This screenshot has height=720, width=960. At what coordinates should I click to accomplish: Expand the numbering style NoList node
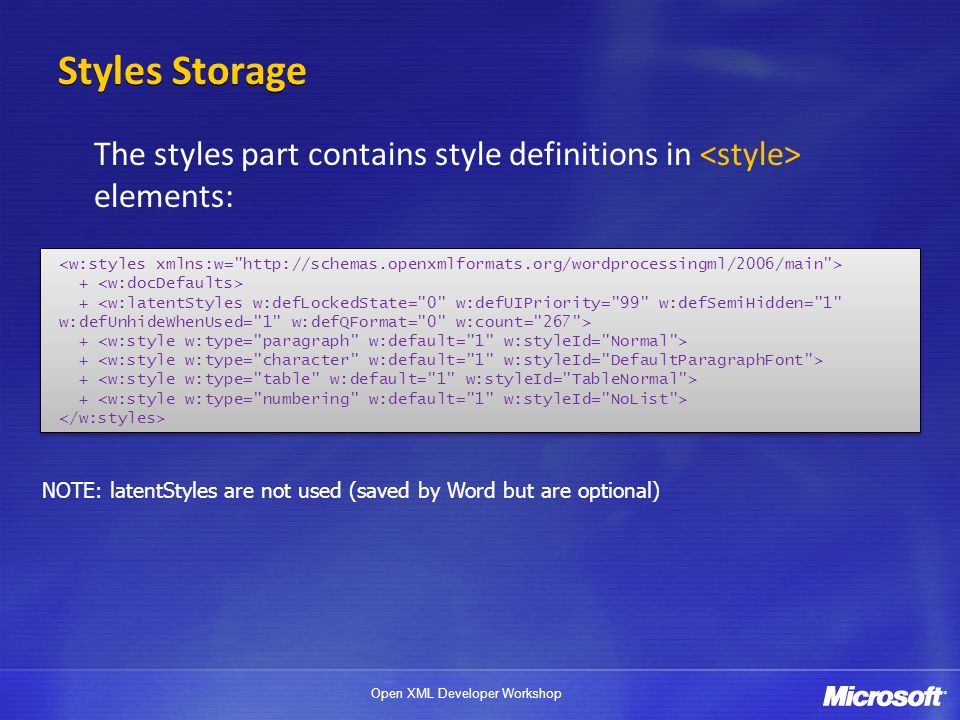pyautogui.click(x=83, y=400)
